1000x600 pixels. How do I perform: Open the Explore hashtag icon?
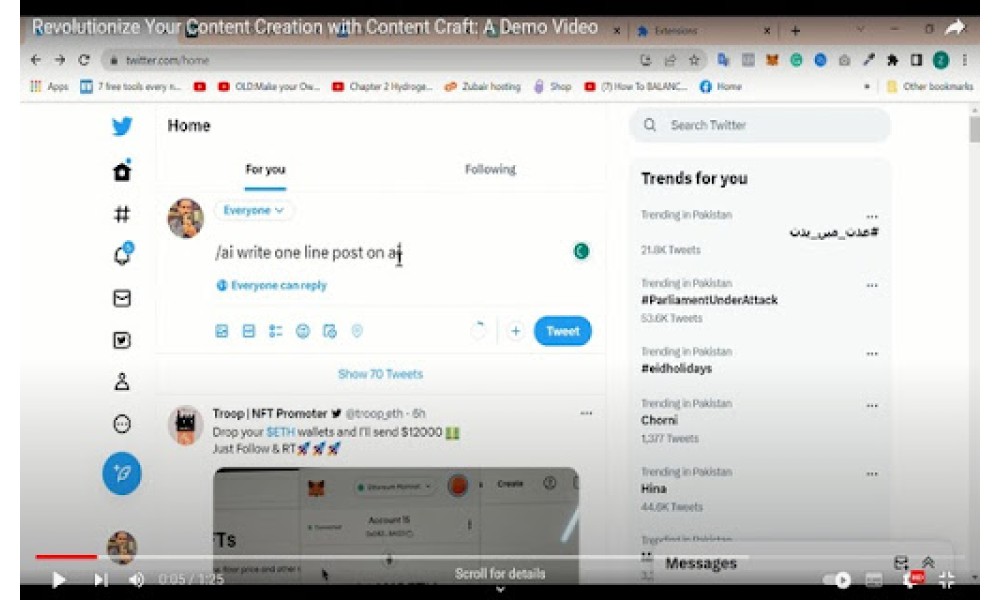(x=122, y=214)
